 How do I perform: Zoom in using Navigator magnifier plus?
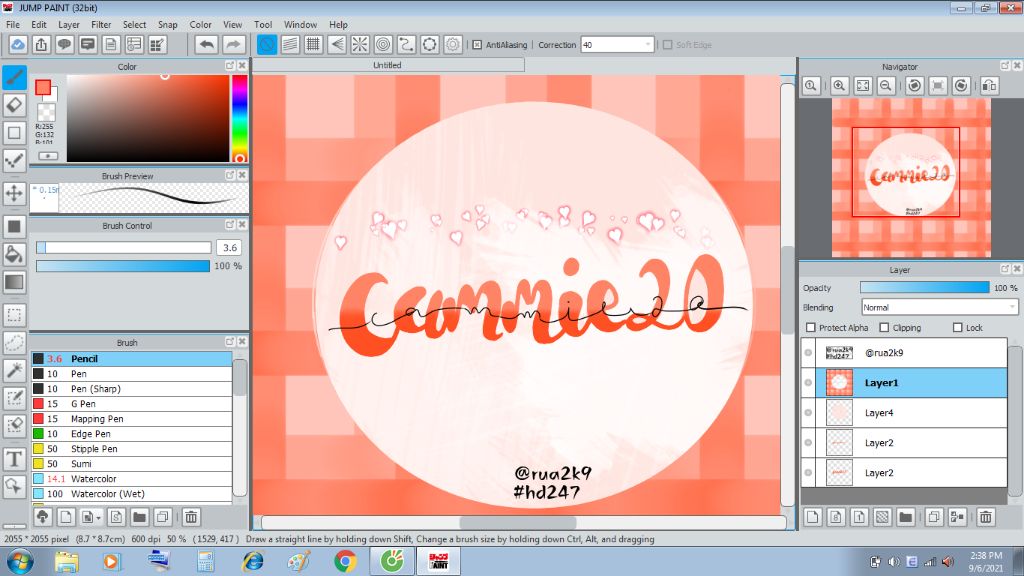839,86
